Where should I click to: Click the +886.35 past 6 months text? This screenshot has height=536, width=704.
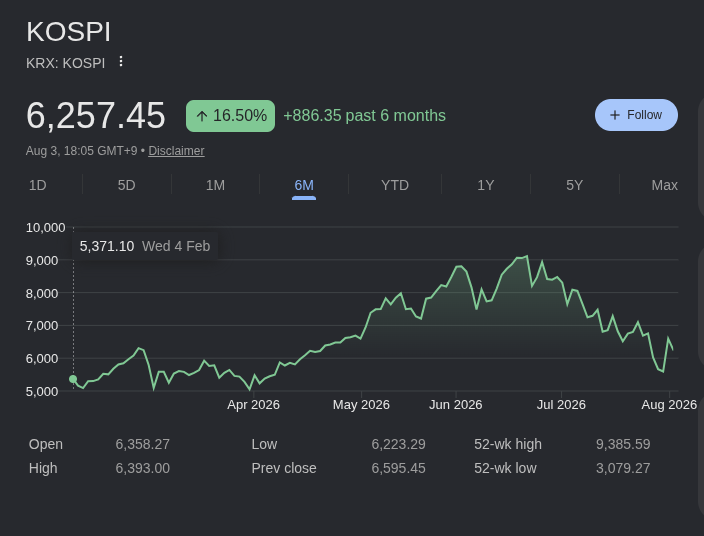[365, 116]
